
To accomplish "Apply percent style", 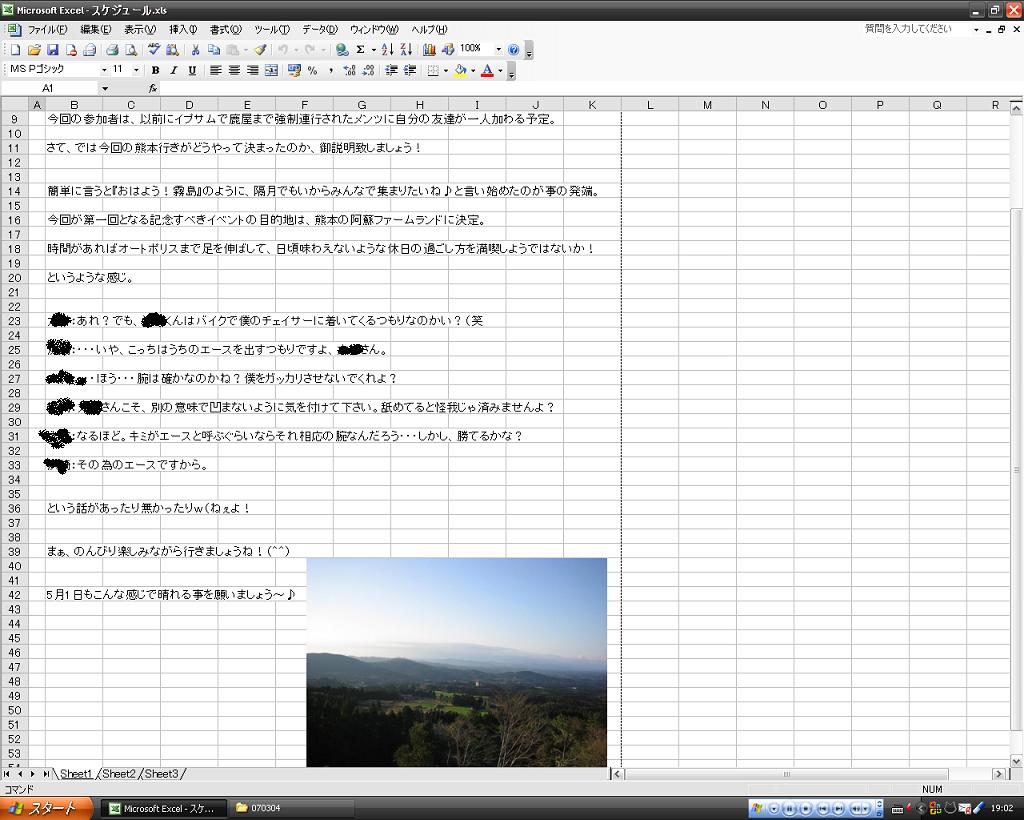I will [x=313, y=71].
